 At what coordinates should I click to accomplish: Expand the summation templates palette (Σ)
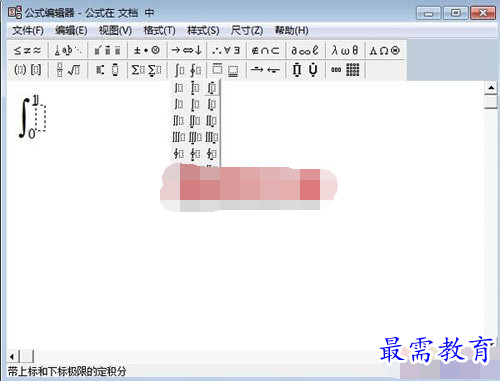(x=147, y=70)
